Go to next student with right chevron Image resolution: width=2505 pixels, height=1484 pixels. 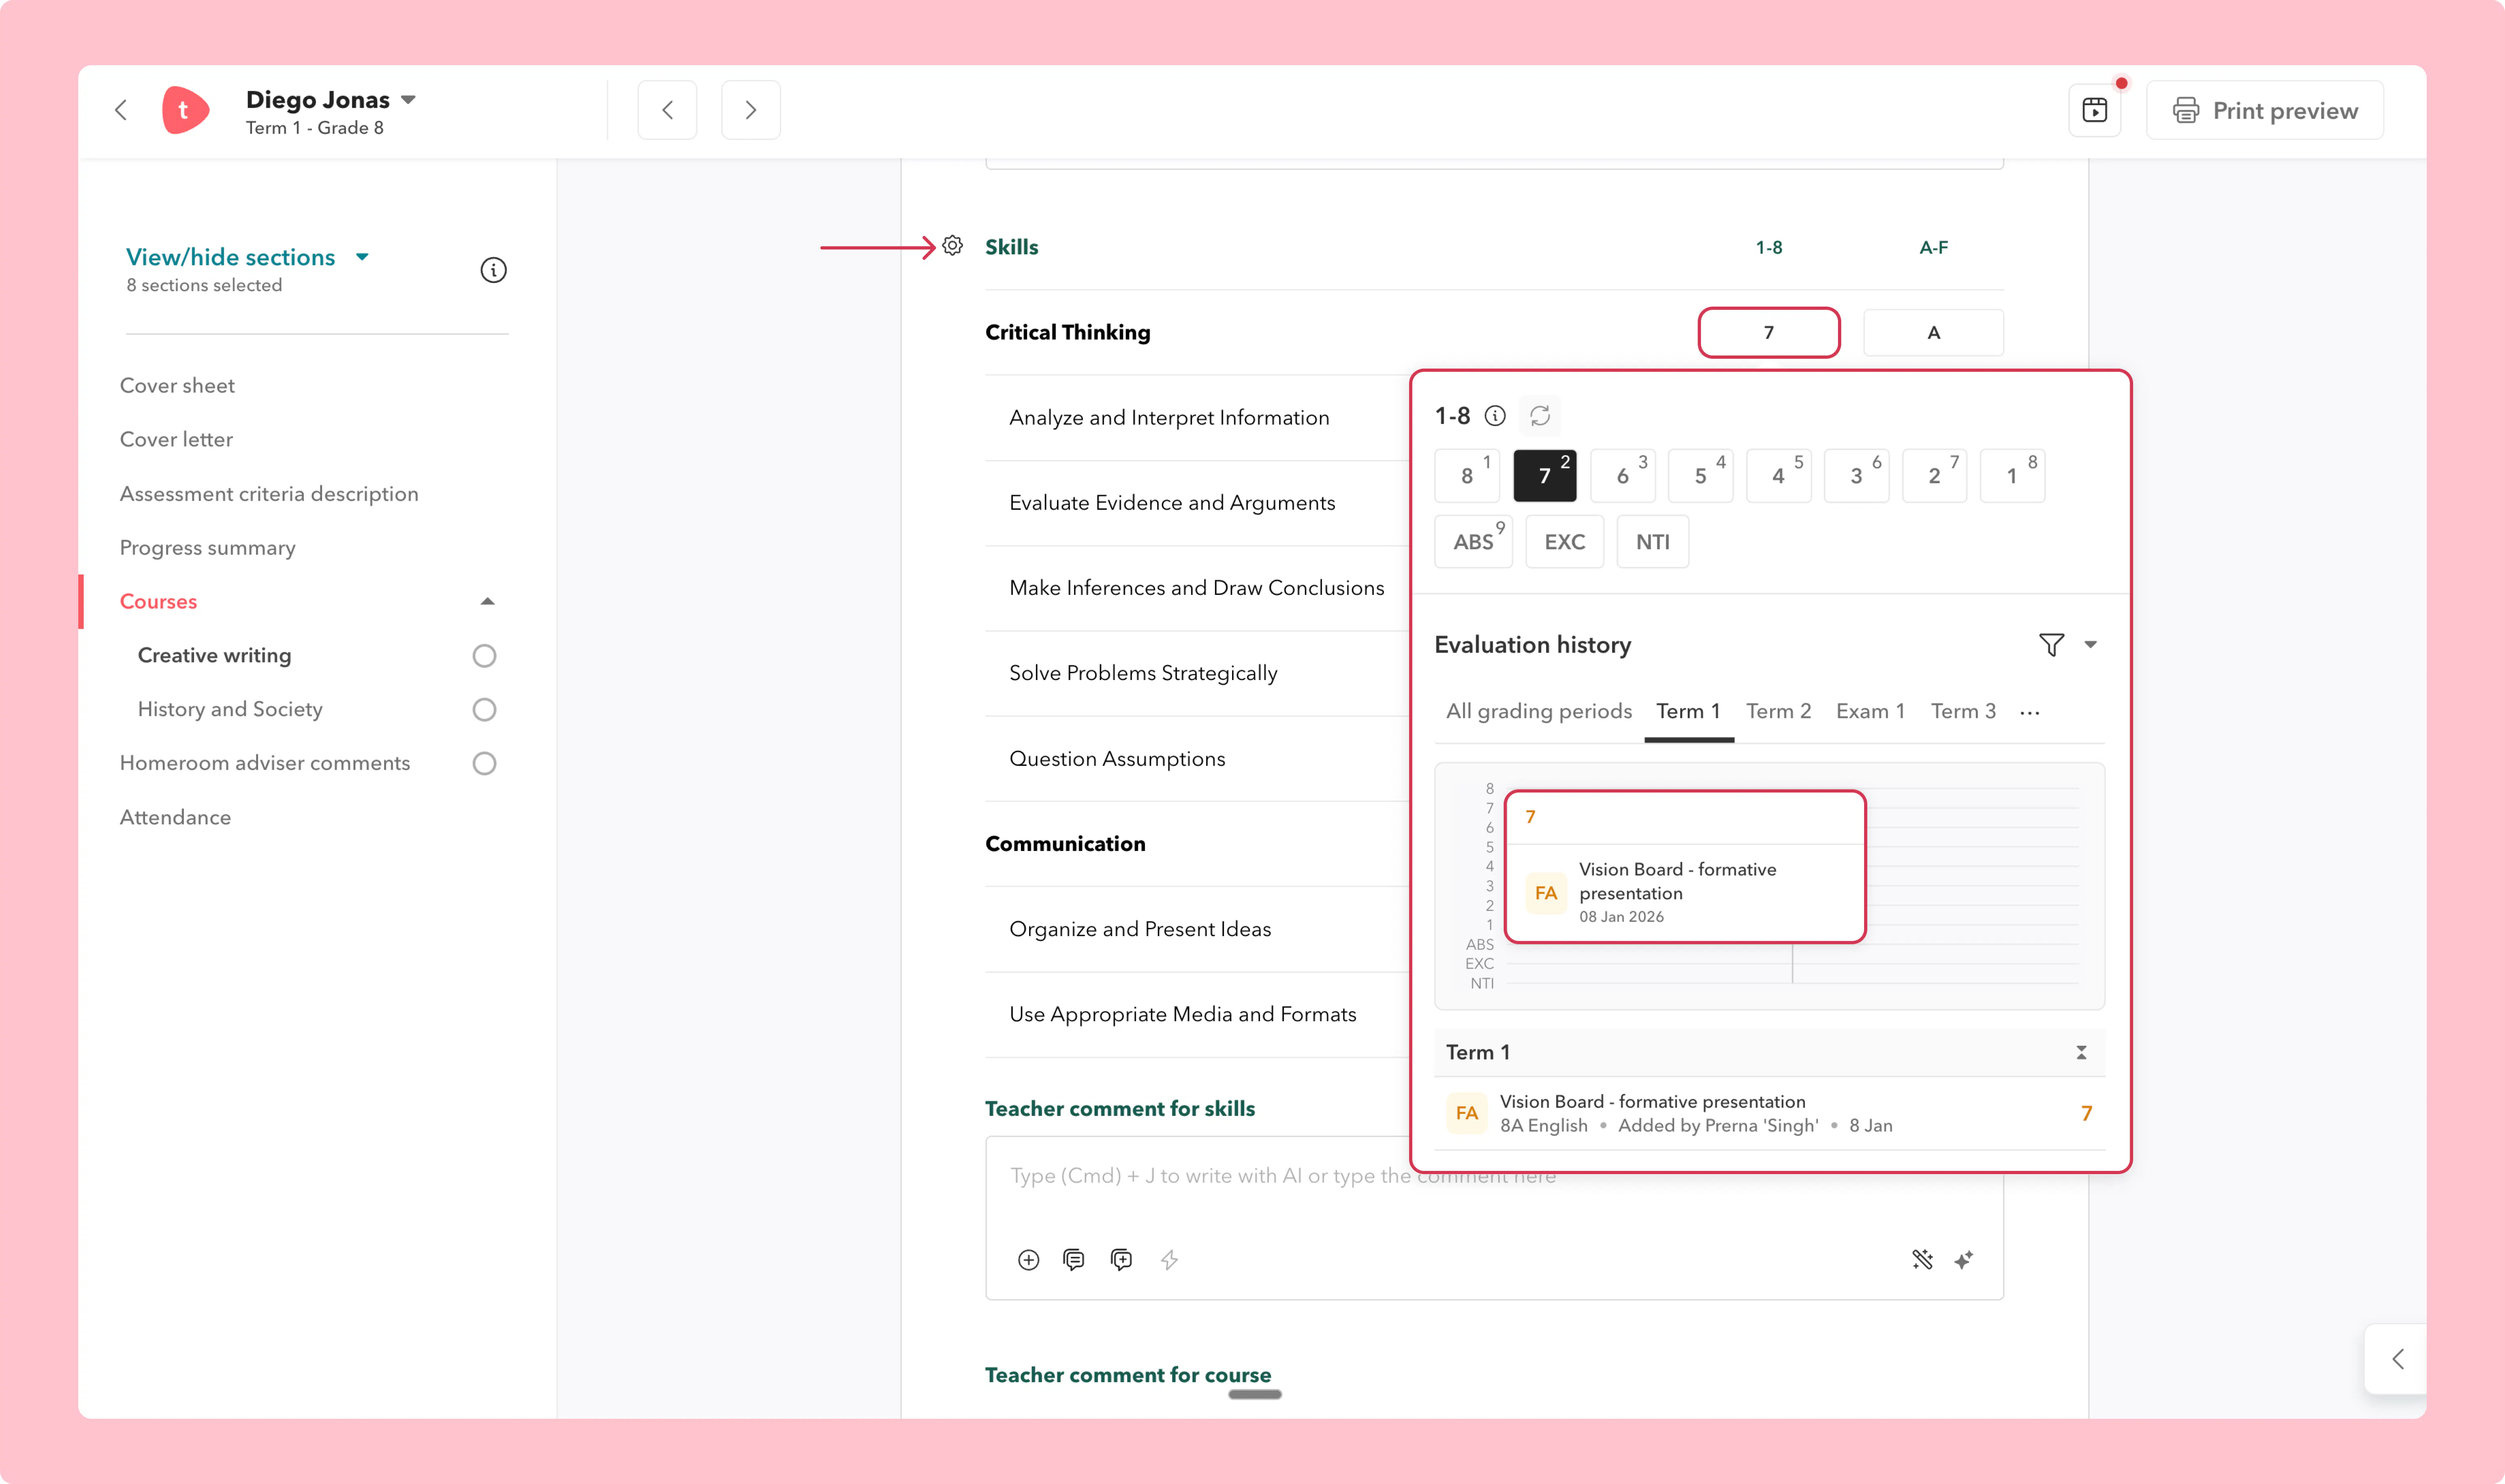click(x=750, y=110)
